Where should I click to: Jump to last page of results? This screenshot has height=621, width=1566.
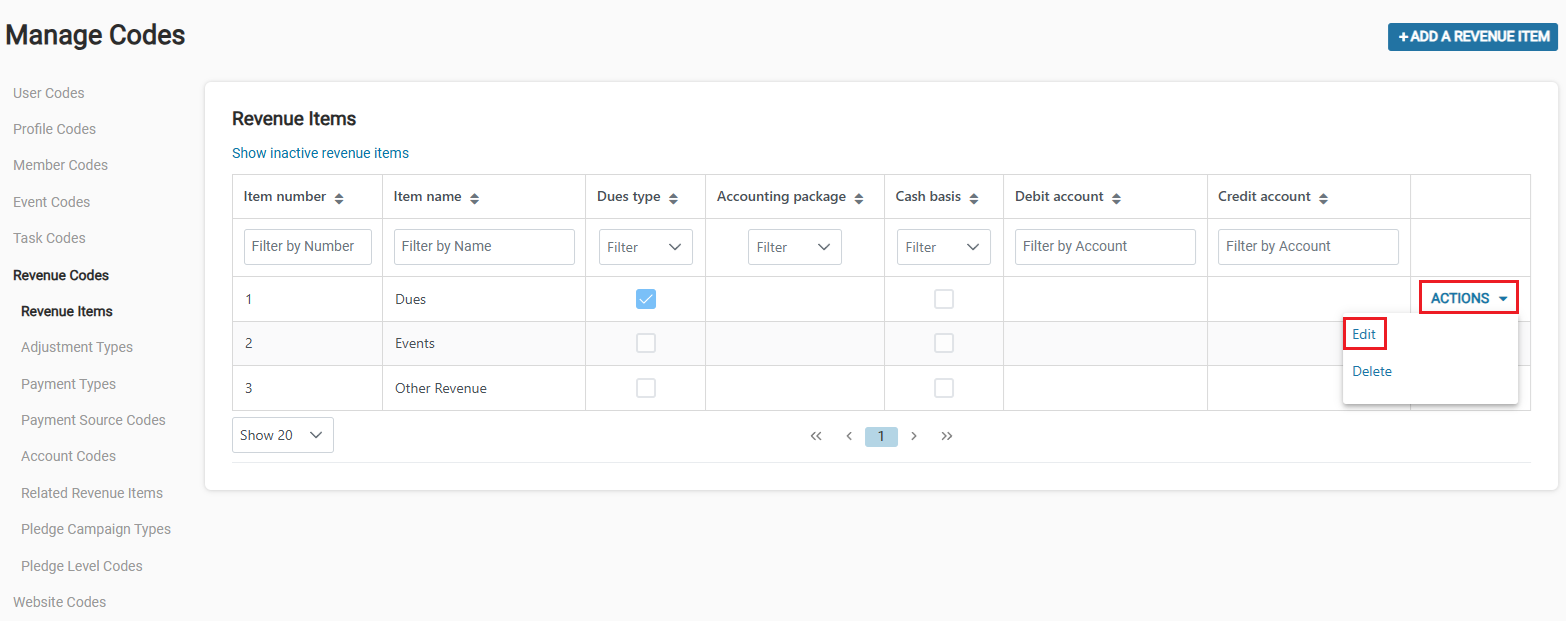[947, 436]
